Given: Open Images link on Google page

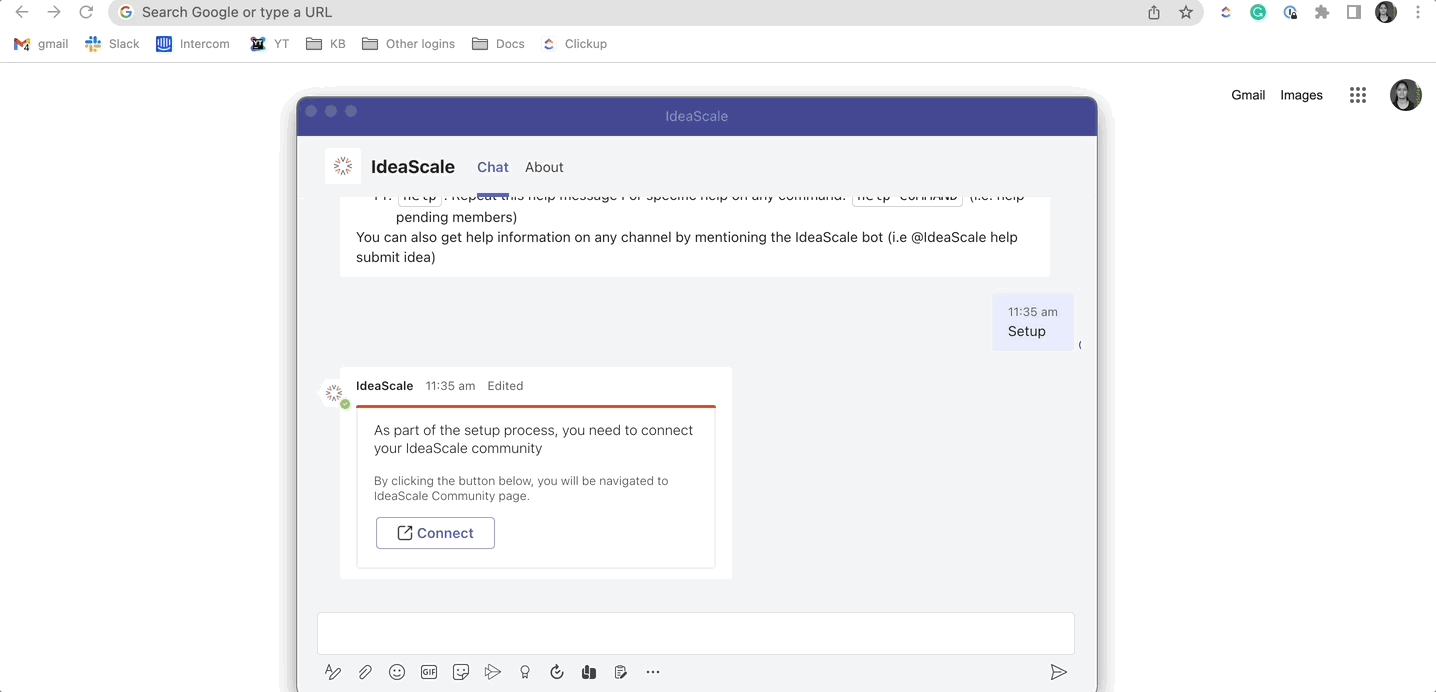Looking at the screenshot, I should tap(1301, 95).
